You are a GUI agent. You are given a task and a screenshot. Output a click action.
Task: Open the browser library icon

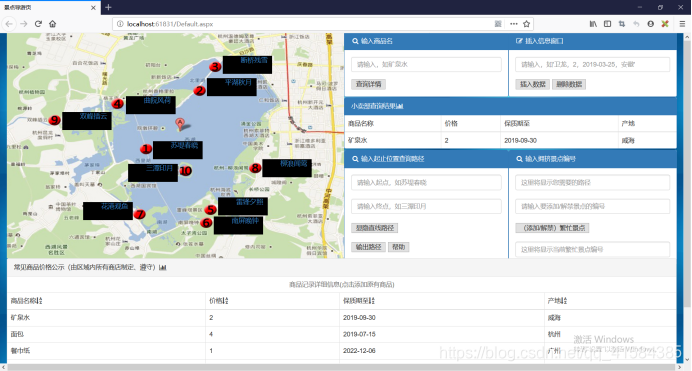click(593, 24)
